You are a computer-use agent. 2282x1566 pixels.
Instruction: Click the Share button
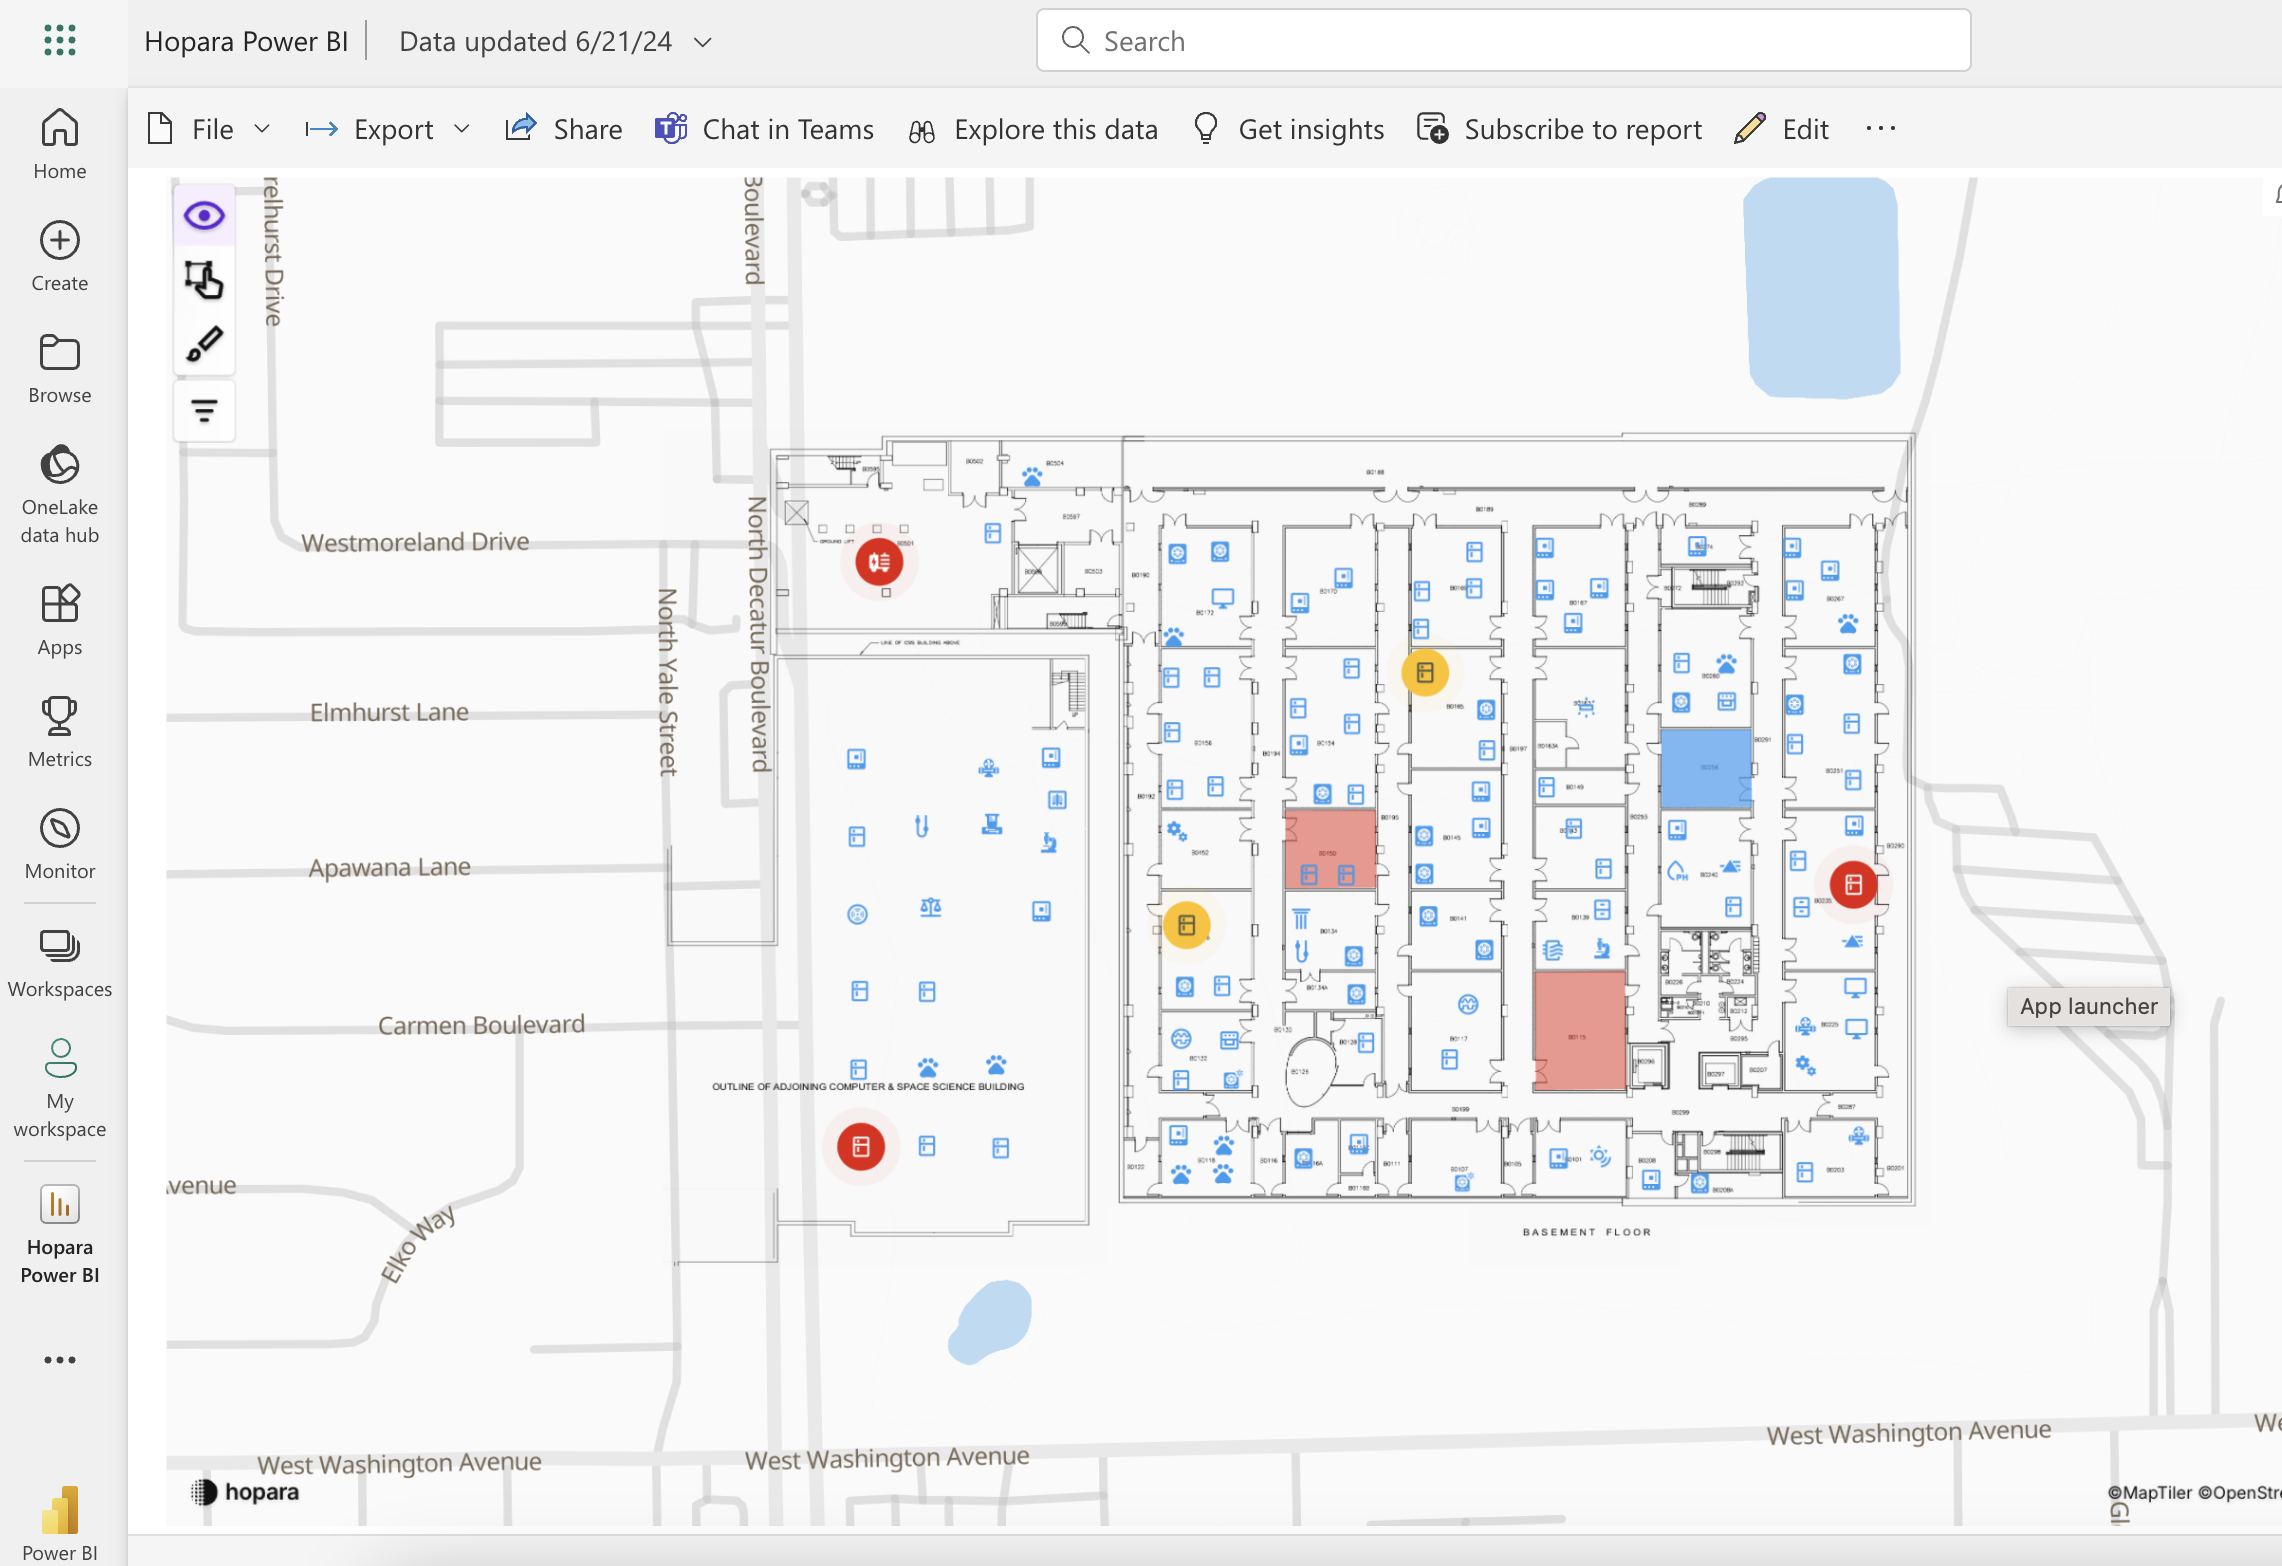point(564,127)
